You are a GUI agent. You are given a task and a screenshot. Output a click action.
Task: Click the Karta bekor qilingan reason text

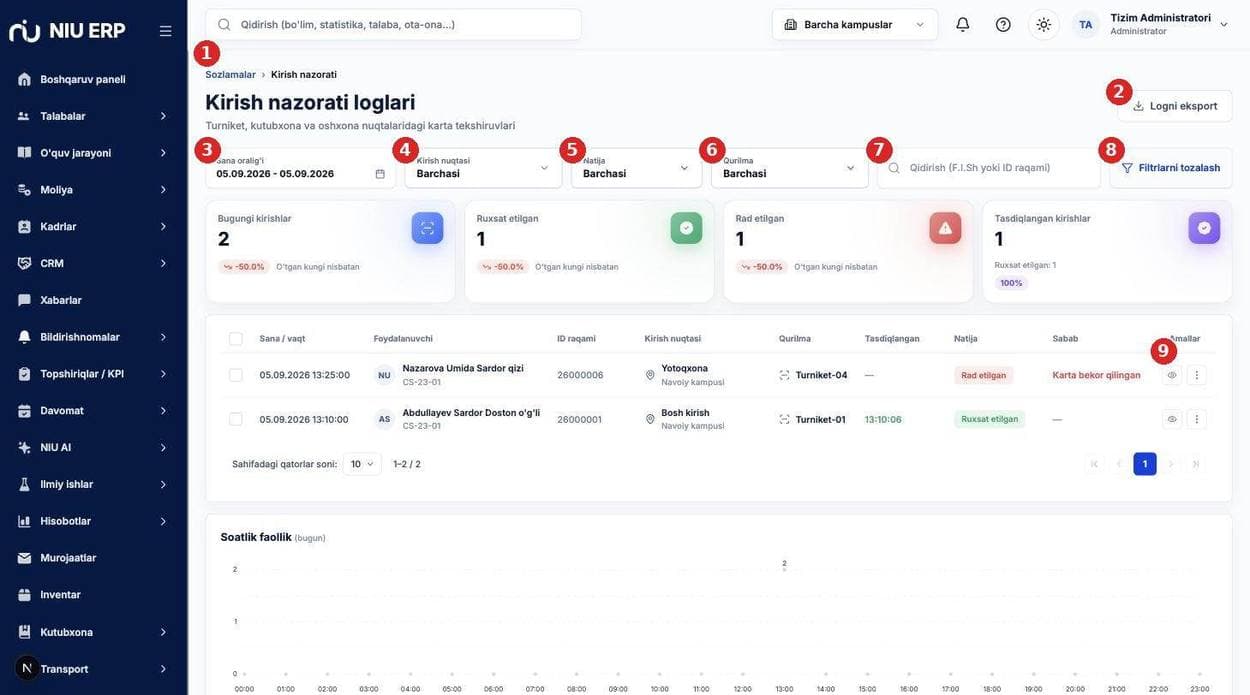point(1096,375)
